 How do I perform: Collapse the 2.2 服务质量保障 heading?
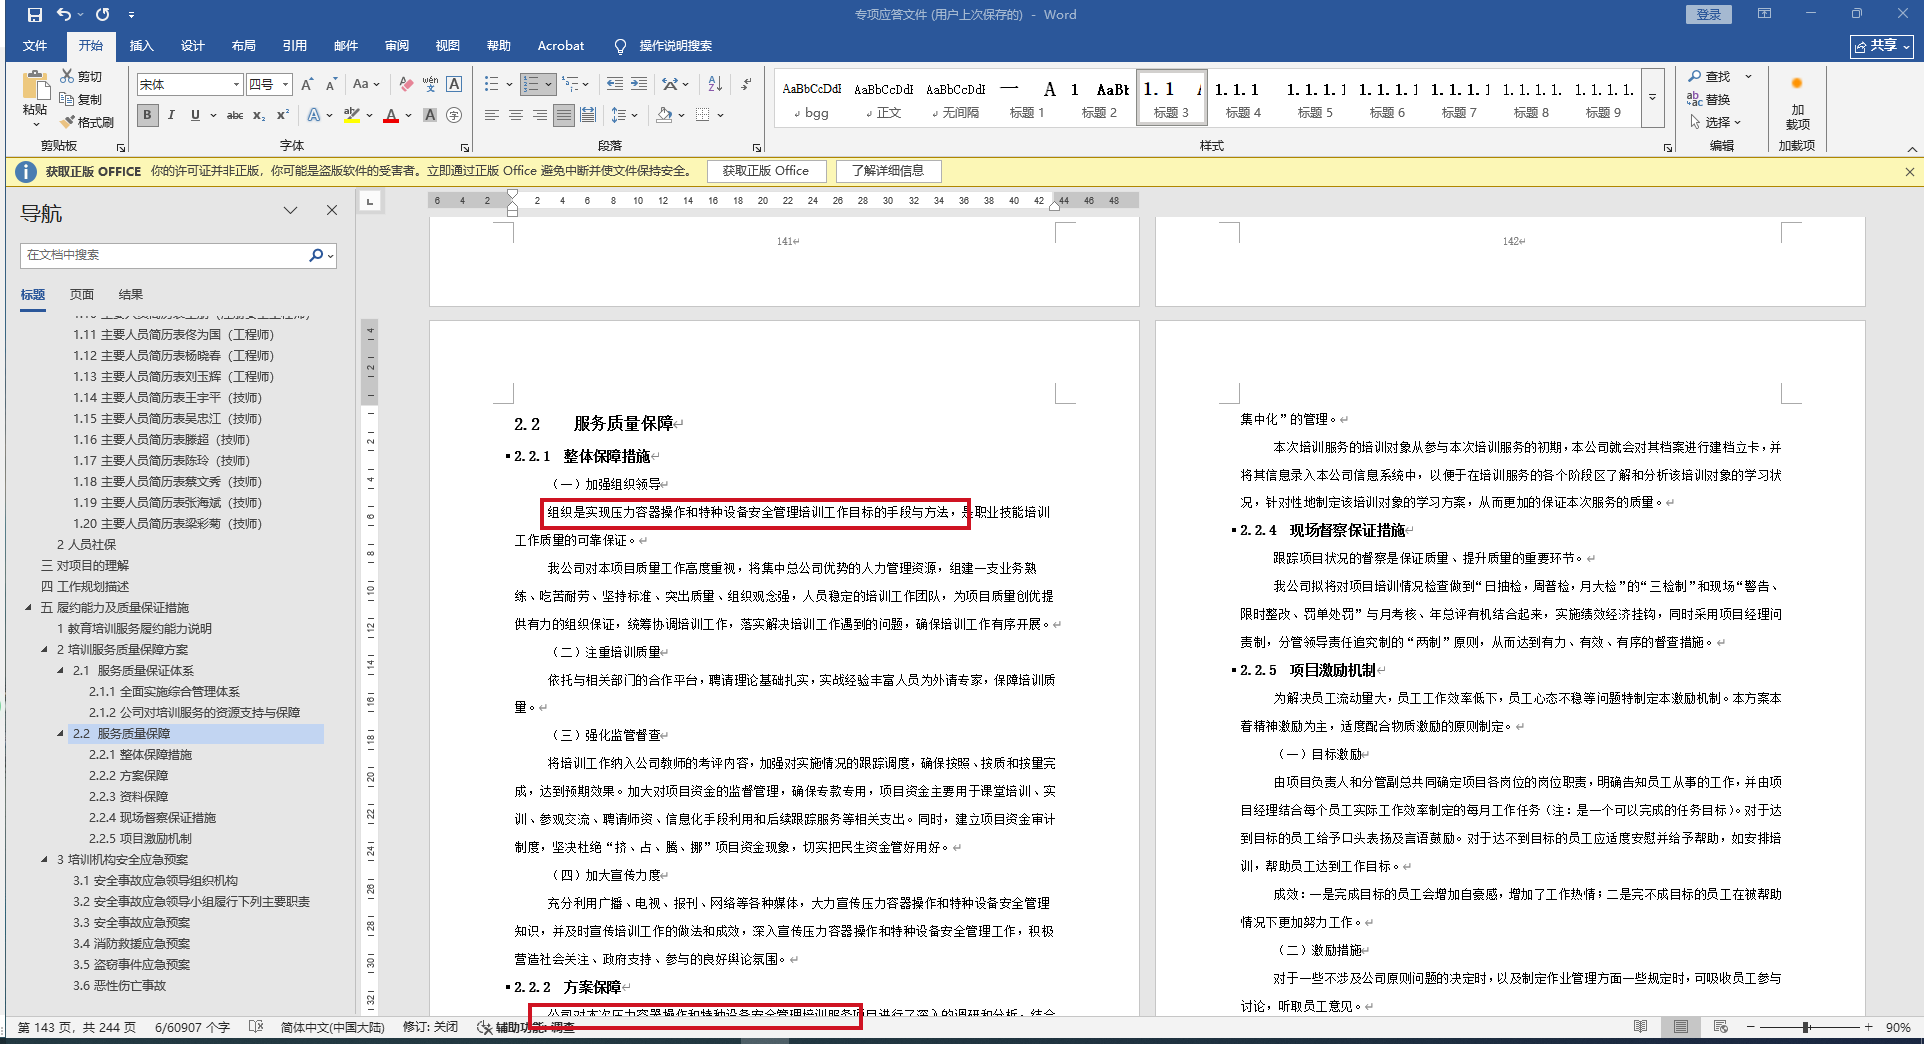click(x=61, y=733)
